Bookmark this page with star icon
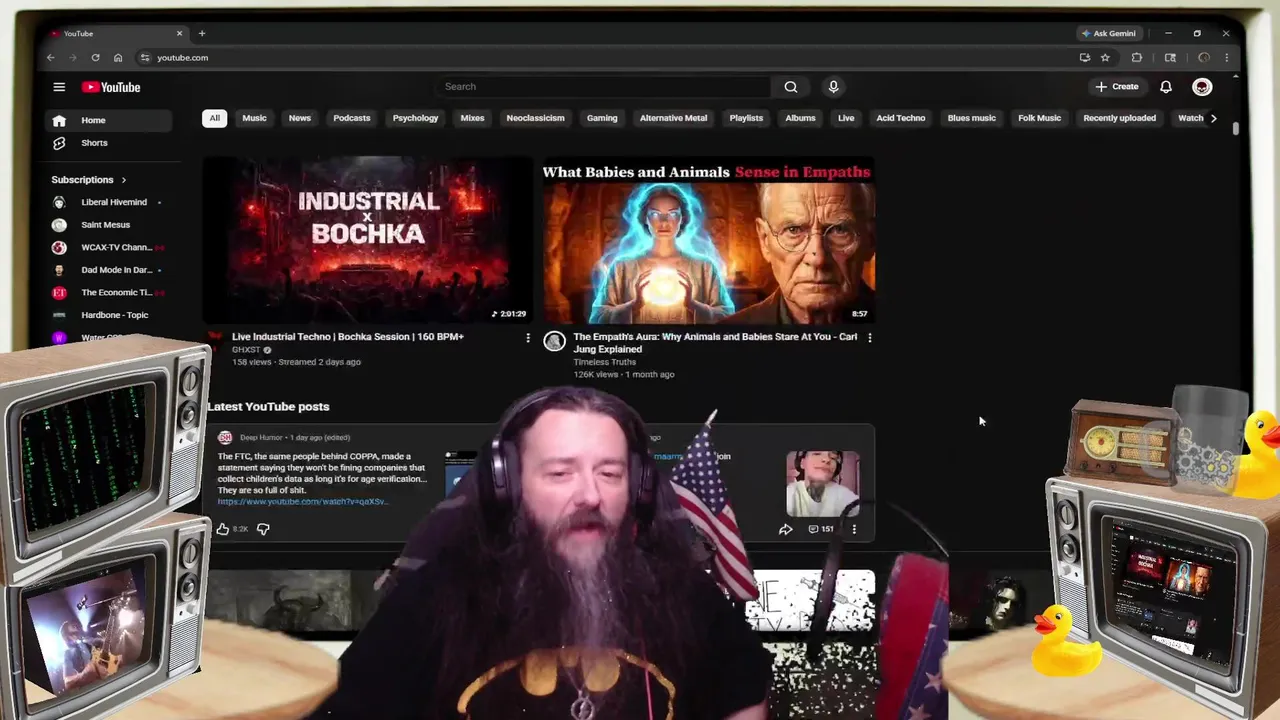Image resolution: width=1280 pixels, height=720 pixels. coord(1105,58)
